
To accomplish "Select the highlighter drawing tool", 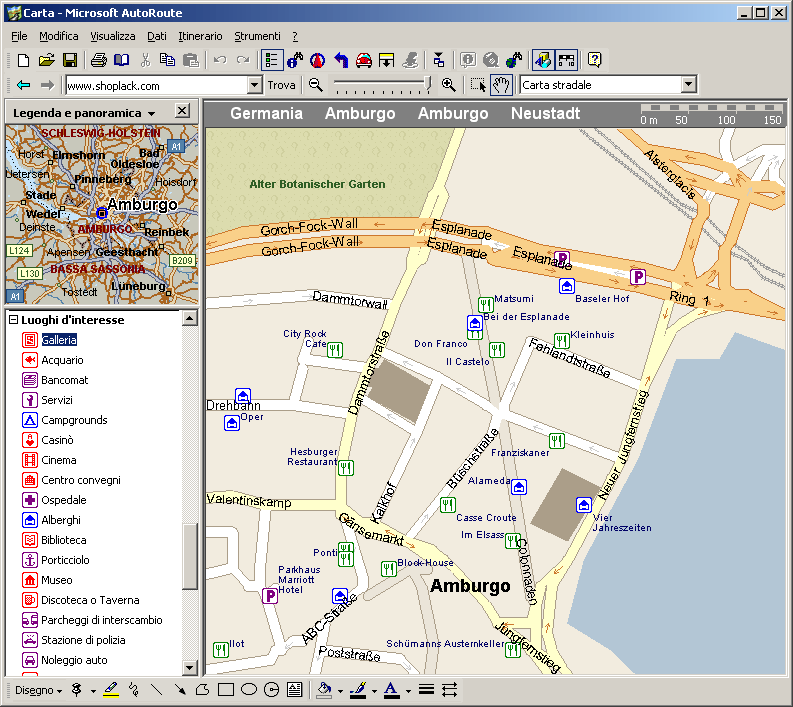I will (x=111, y=690).
